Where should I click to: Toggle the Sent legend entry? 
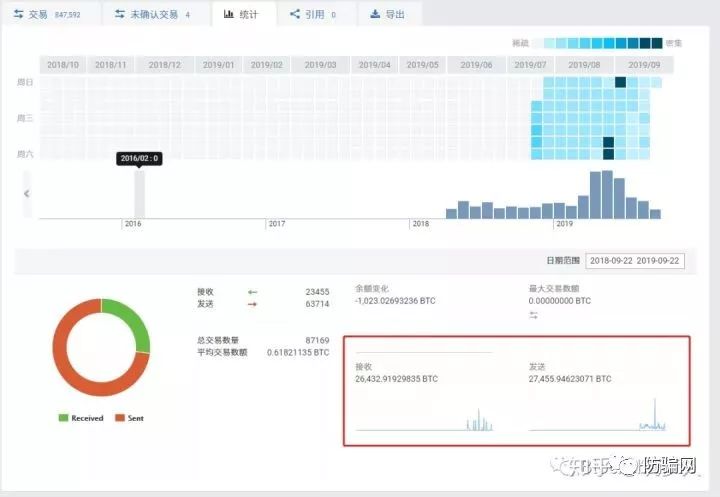tap(129, 418)
